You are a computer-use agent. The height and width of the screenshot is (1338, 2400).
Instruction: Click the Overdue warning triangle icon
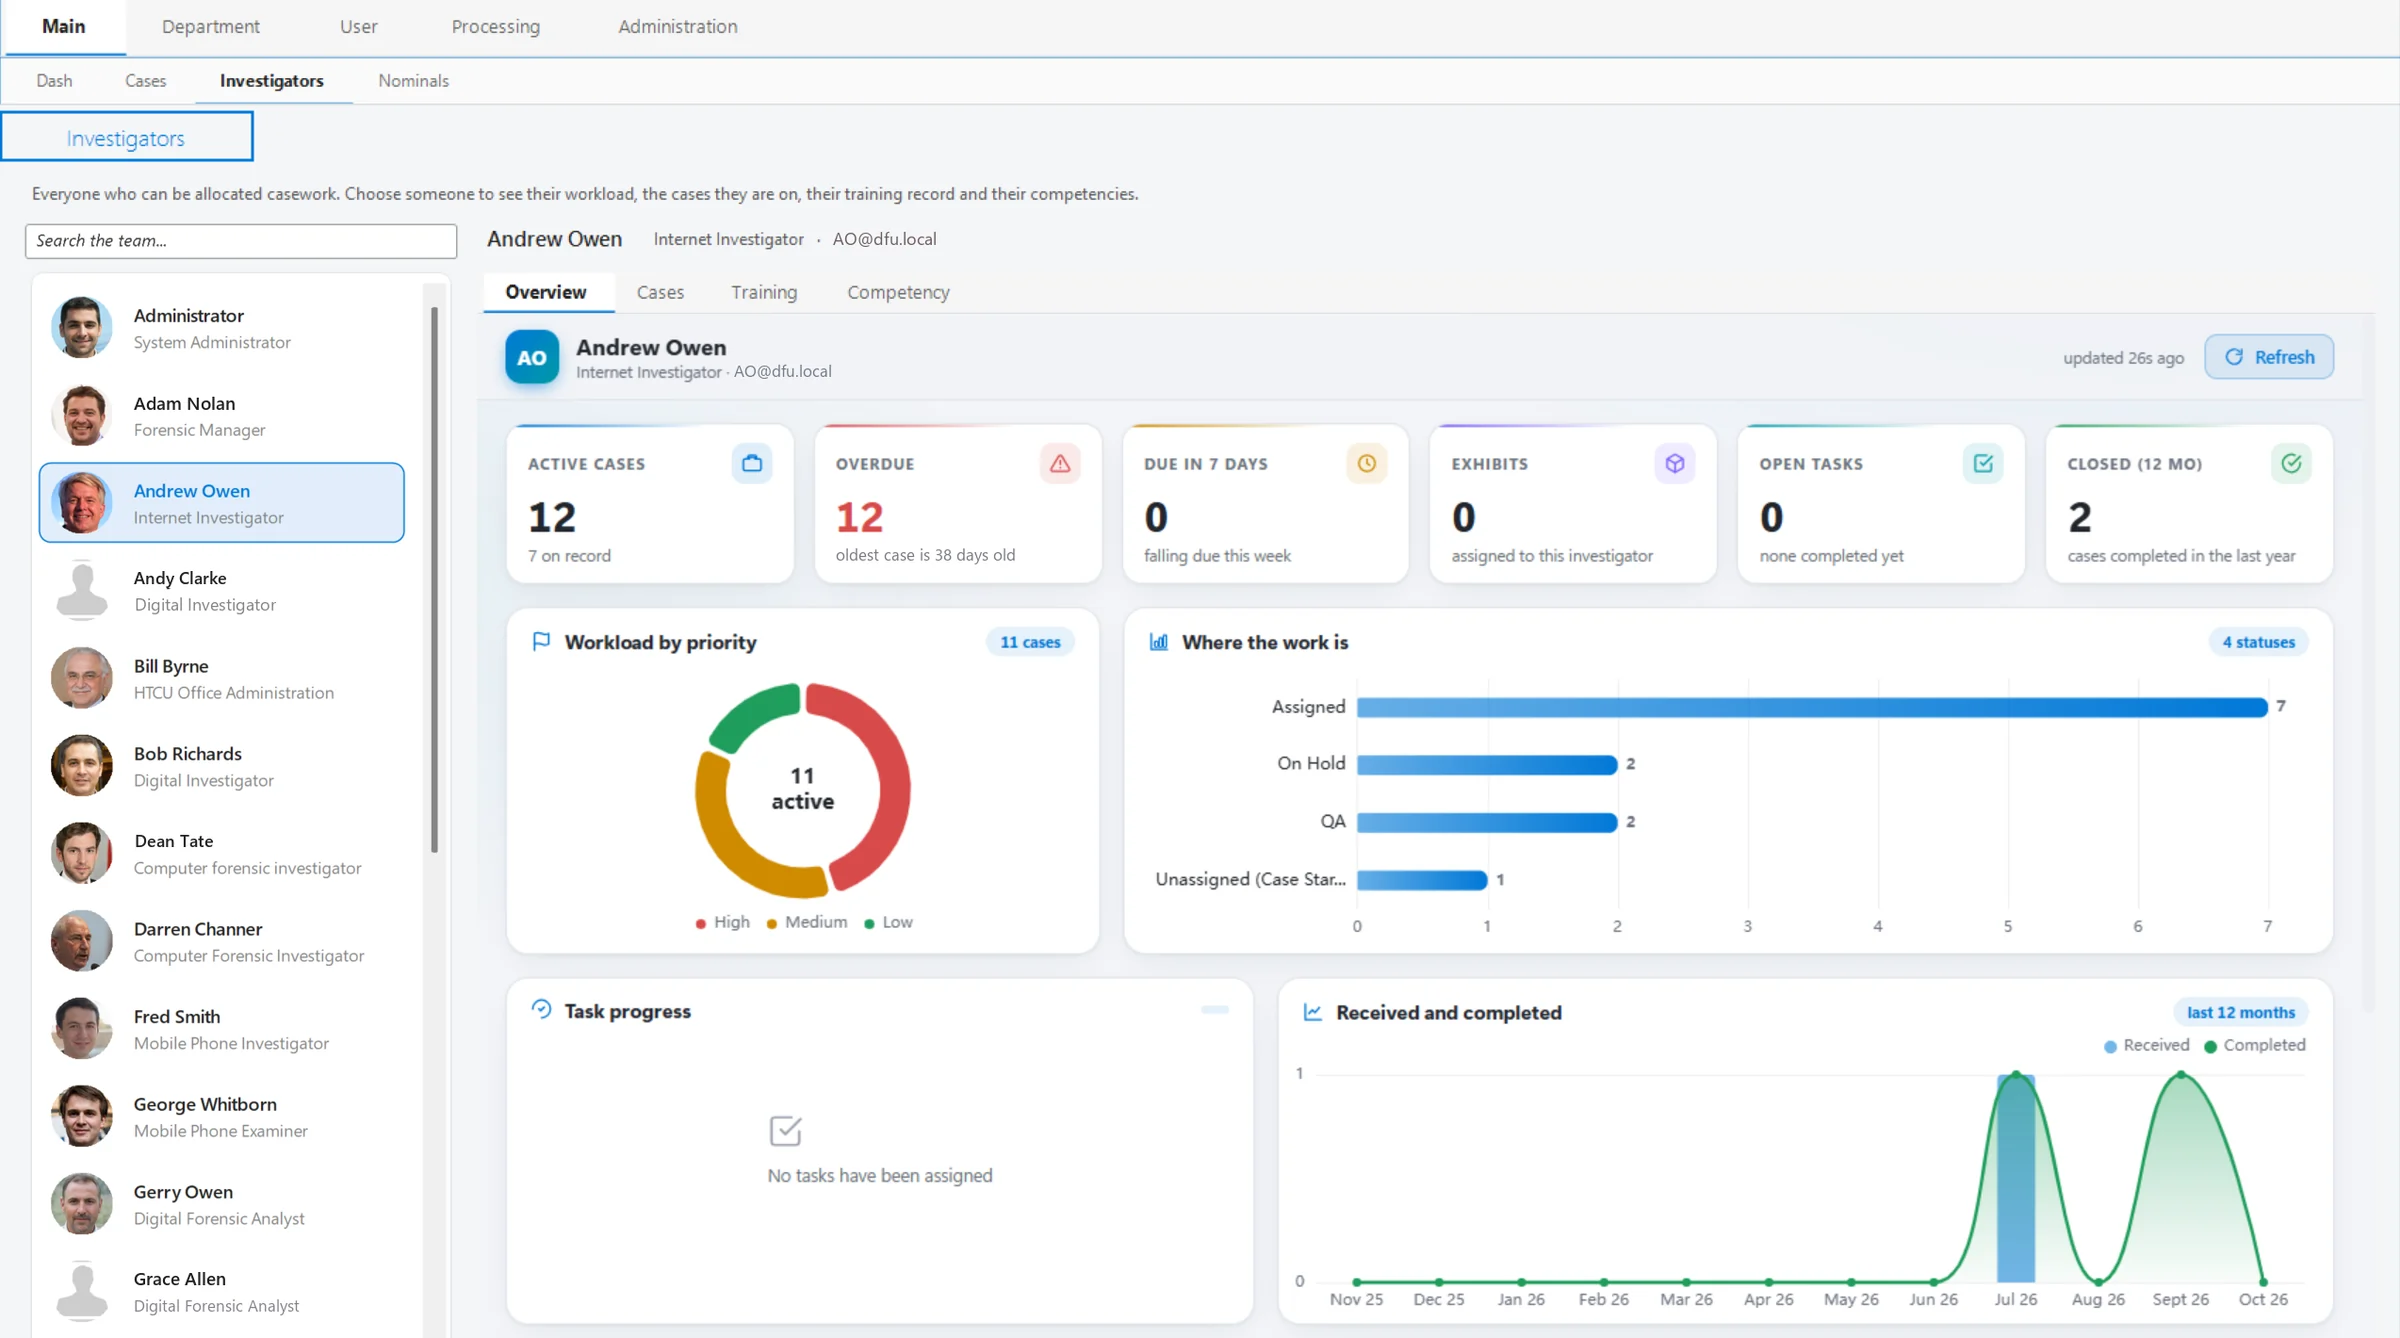tap(1060, 463)
